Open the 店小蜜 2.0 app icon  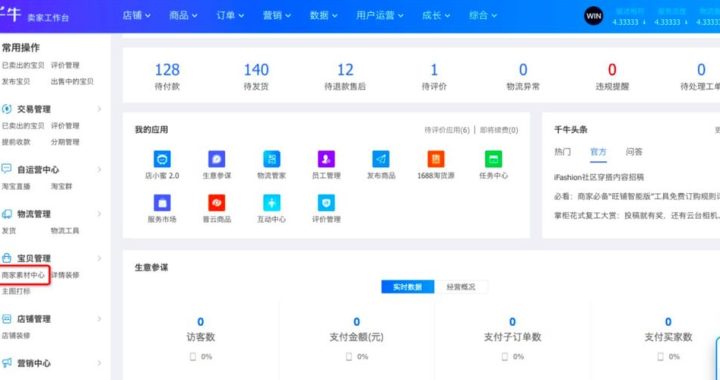pyautogui.click(x=162, y=159)
